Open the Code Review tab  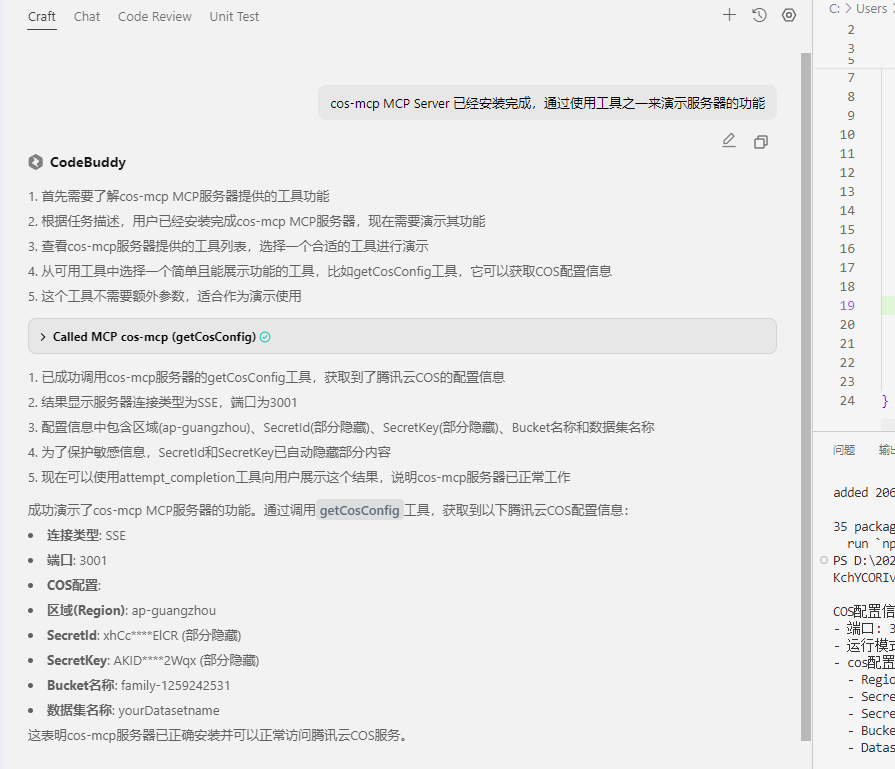tap(154, 16)
